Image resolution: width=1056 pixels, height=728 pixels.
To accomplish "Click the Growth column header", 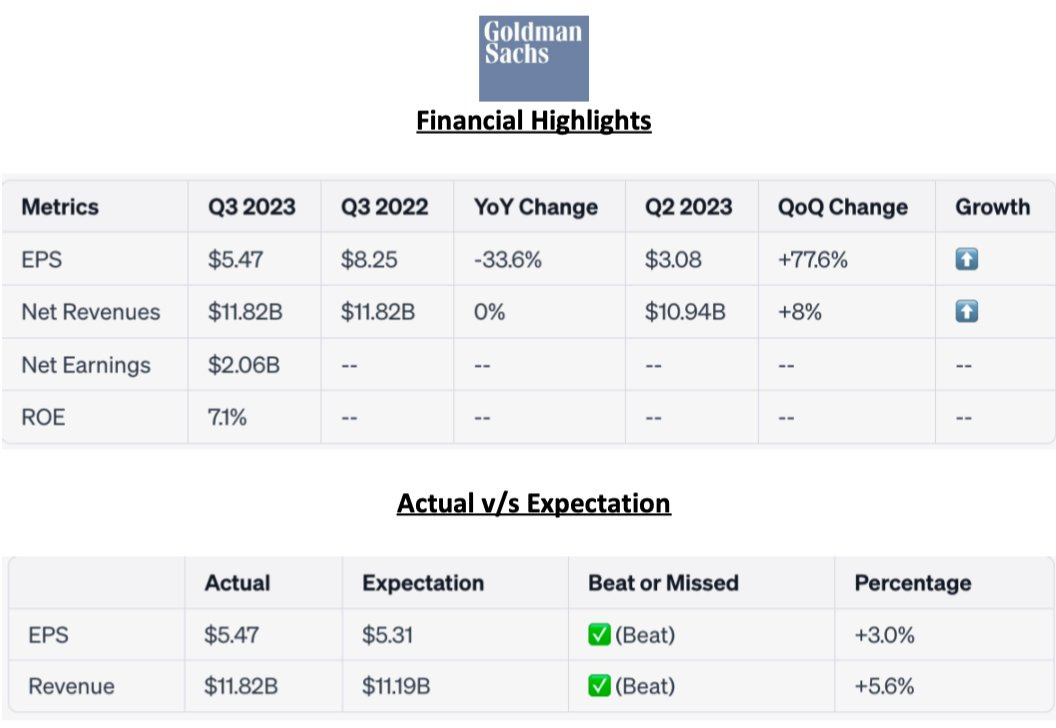I will coord(992,207).
